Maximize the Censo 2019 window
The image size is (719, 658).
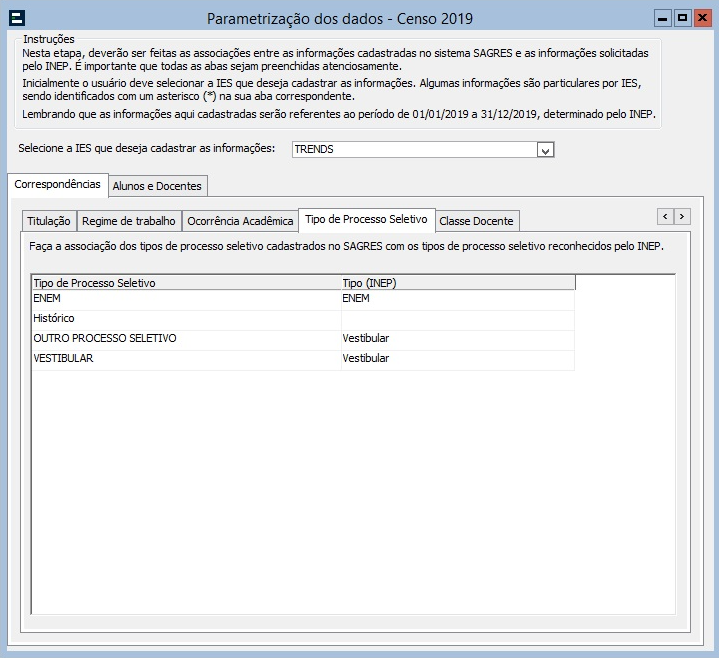[682, 18]
